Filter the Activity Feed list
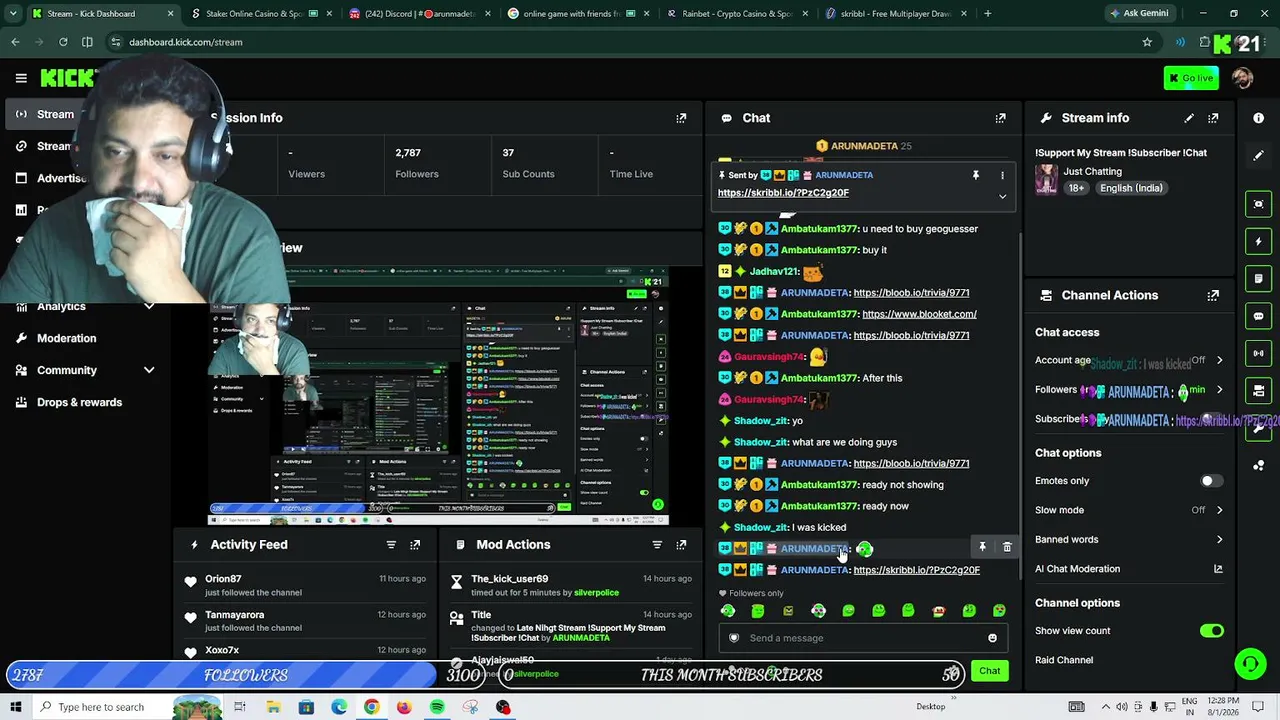The width and height of the screenshot is (1280, 720). (391, 545)
